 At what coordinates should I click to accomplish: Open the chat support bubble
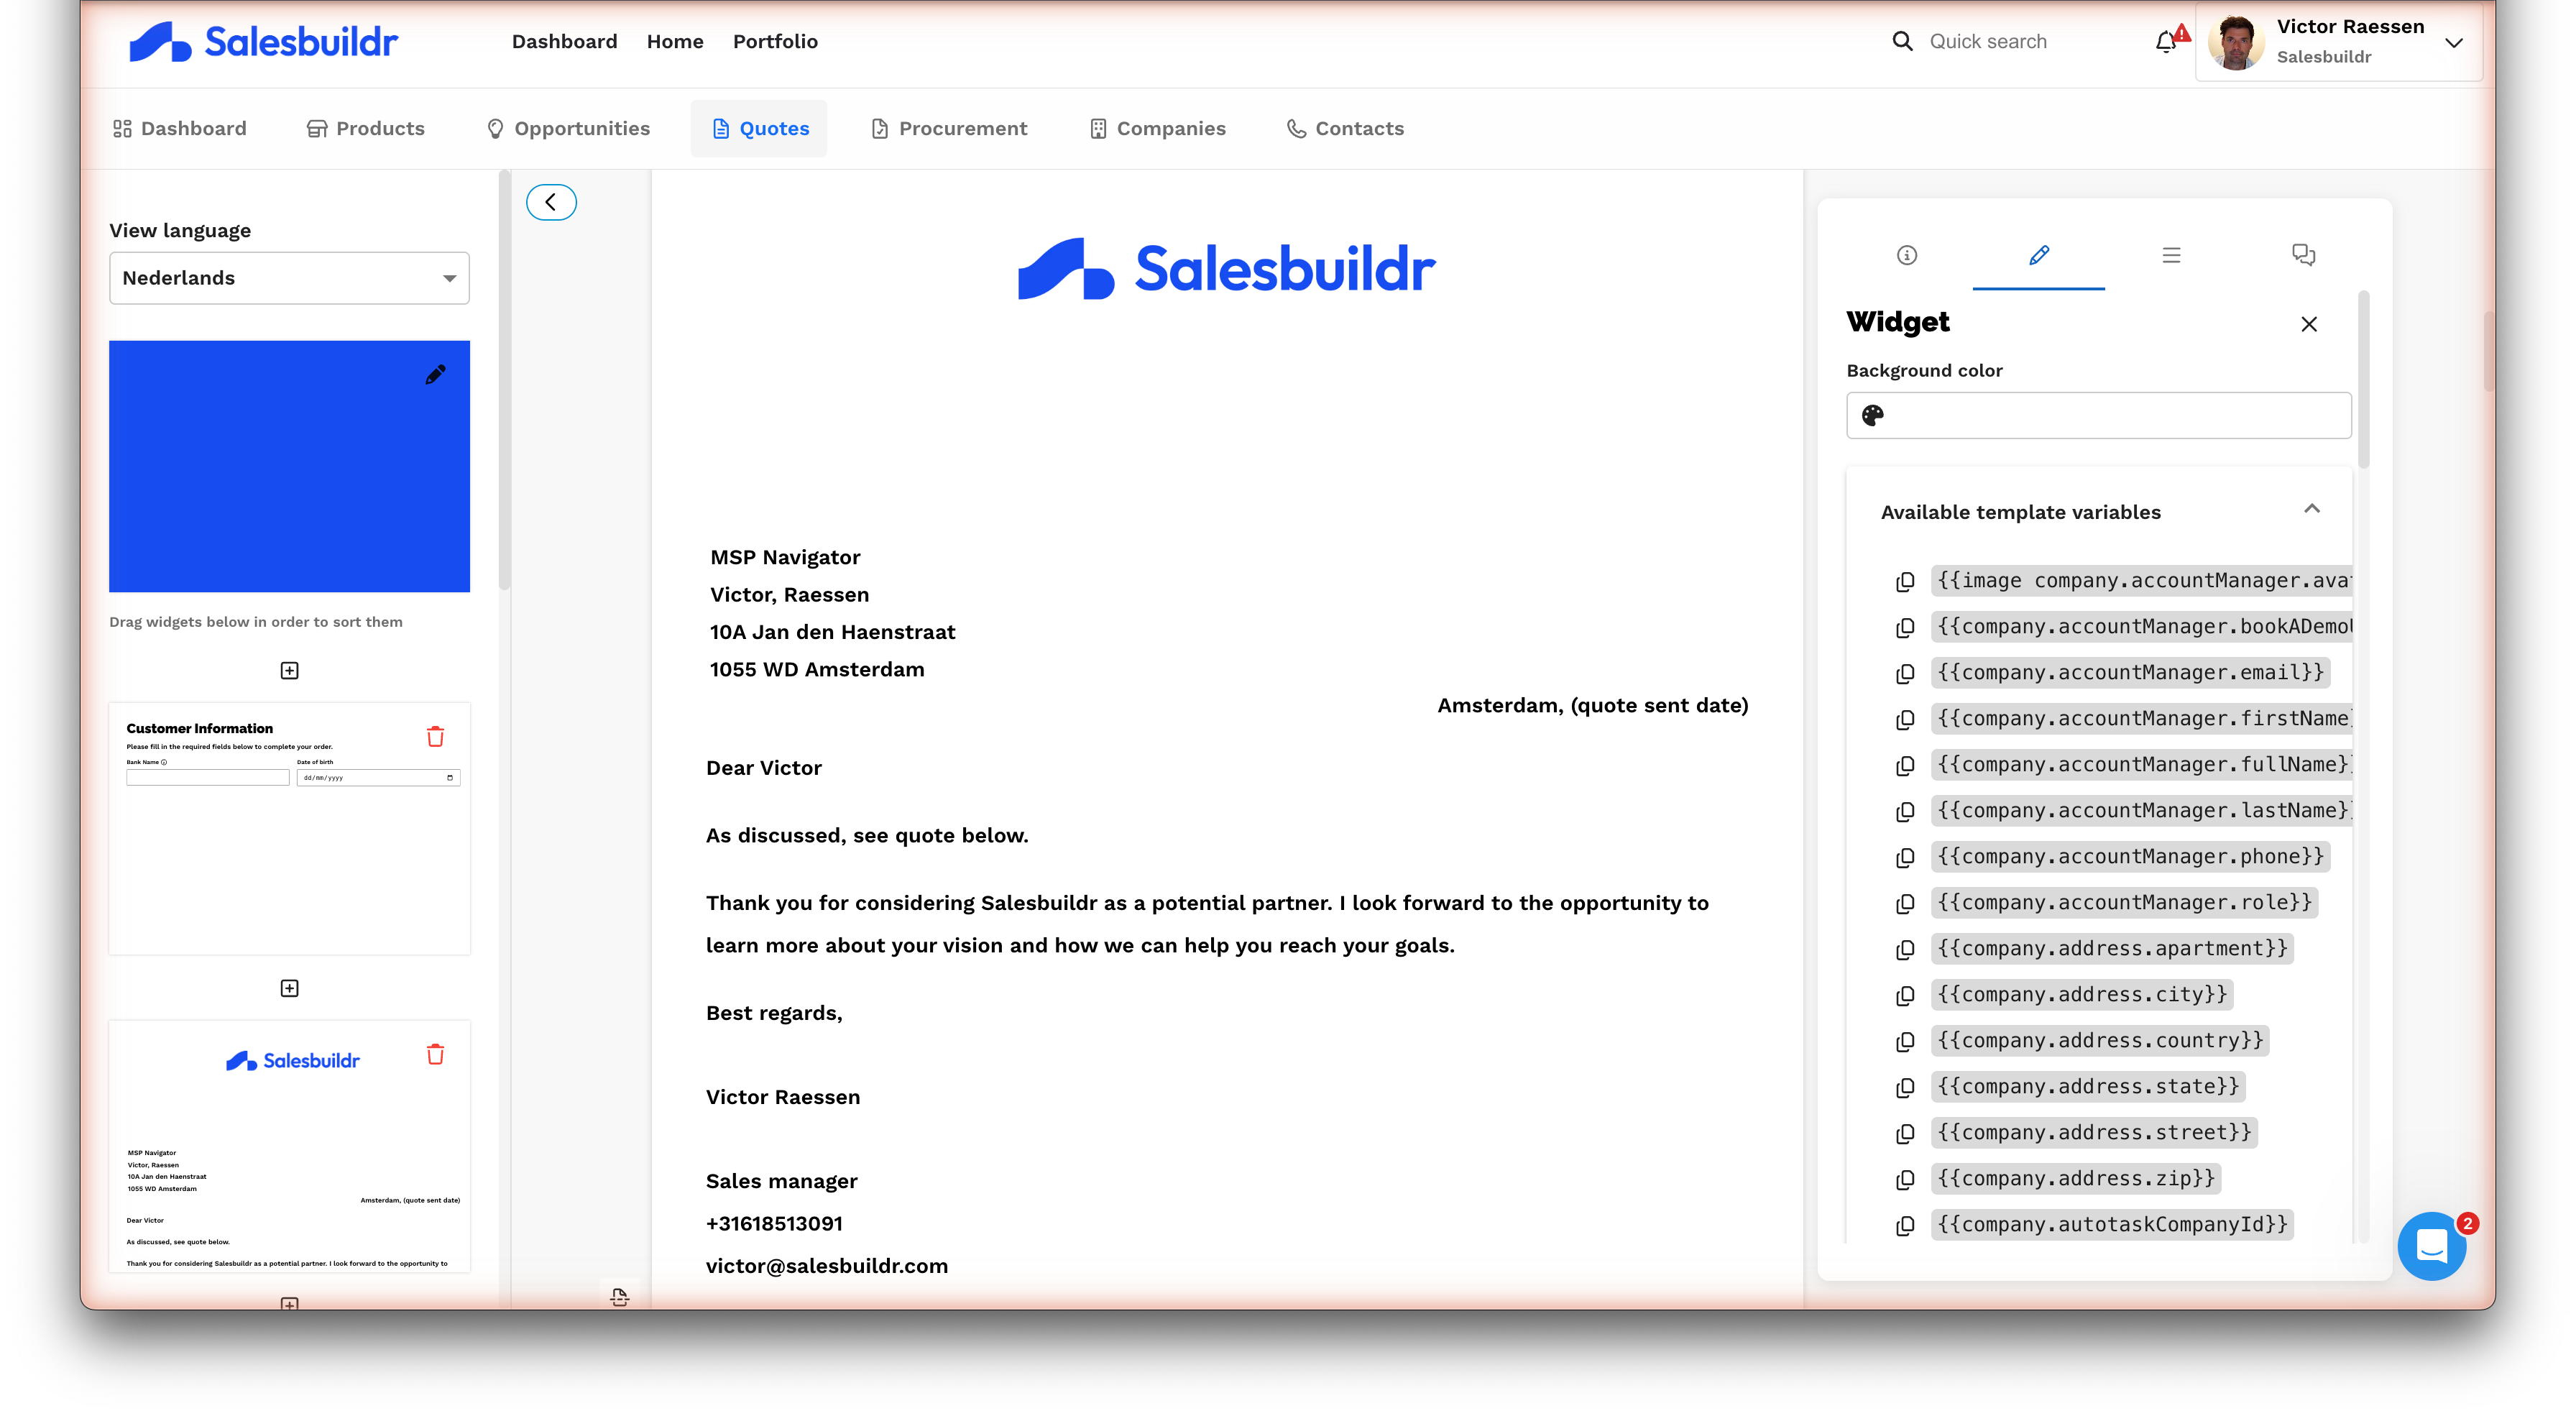point(2431,1246)
